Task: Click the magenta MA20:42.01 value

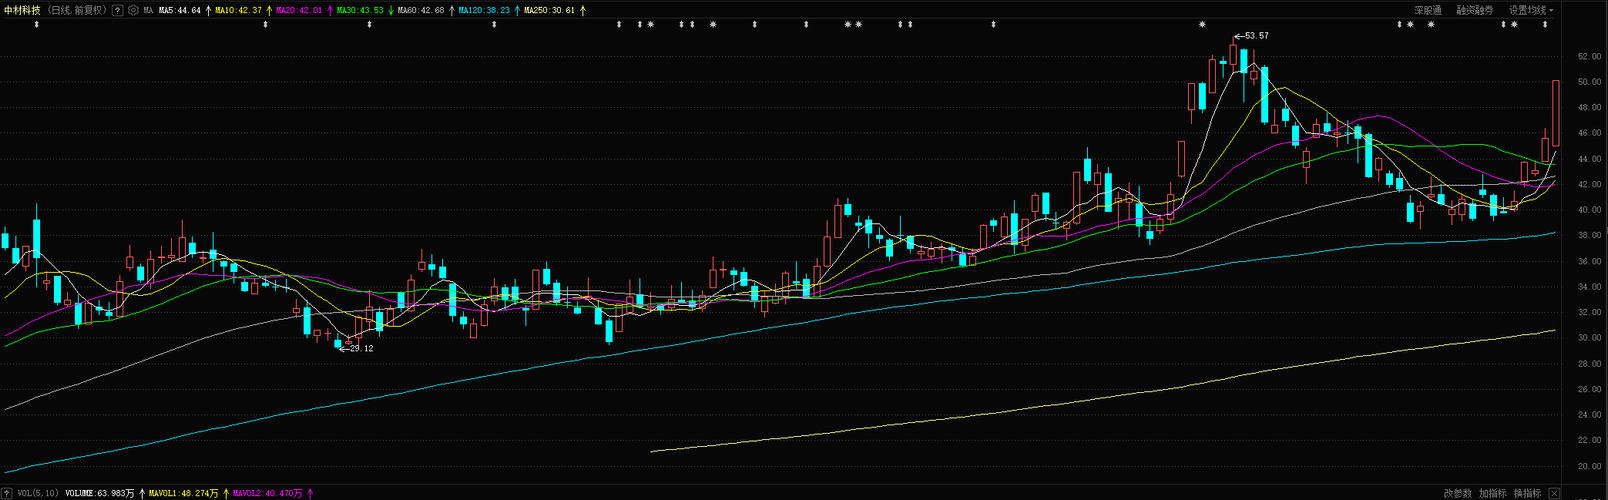Action: (x=299, y=10)
